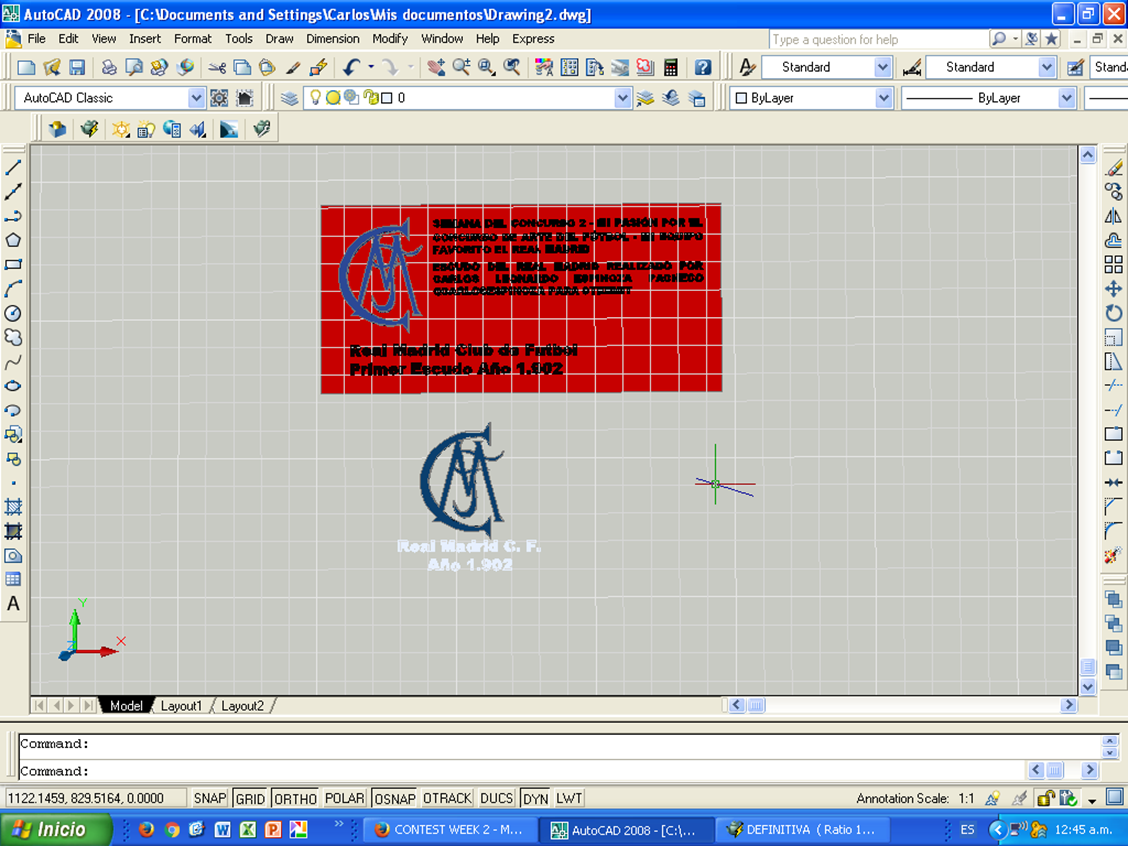Click the vertical scrollbar down arrow

1088,687
